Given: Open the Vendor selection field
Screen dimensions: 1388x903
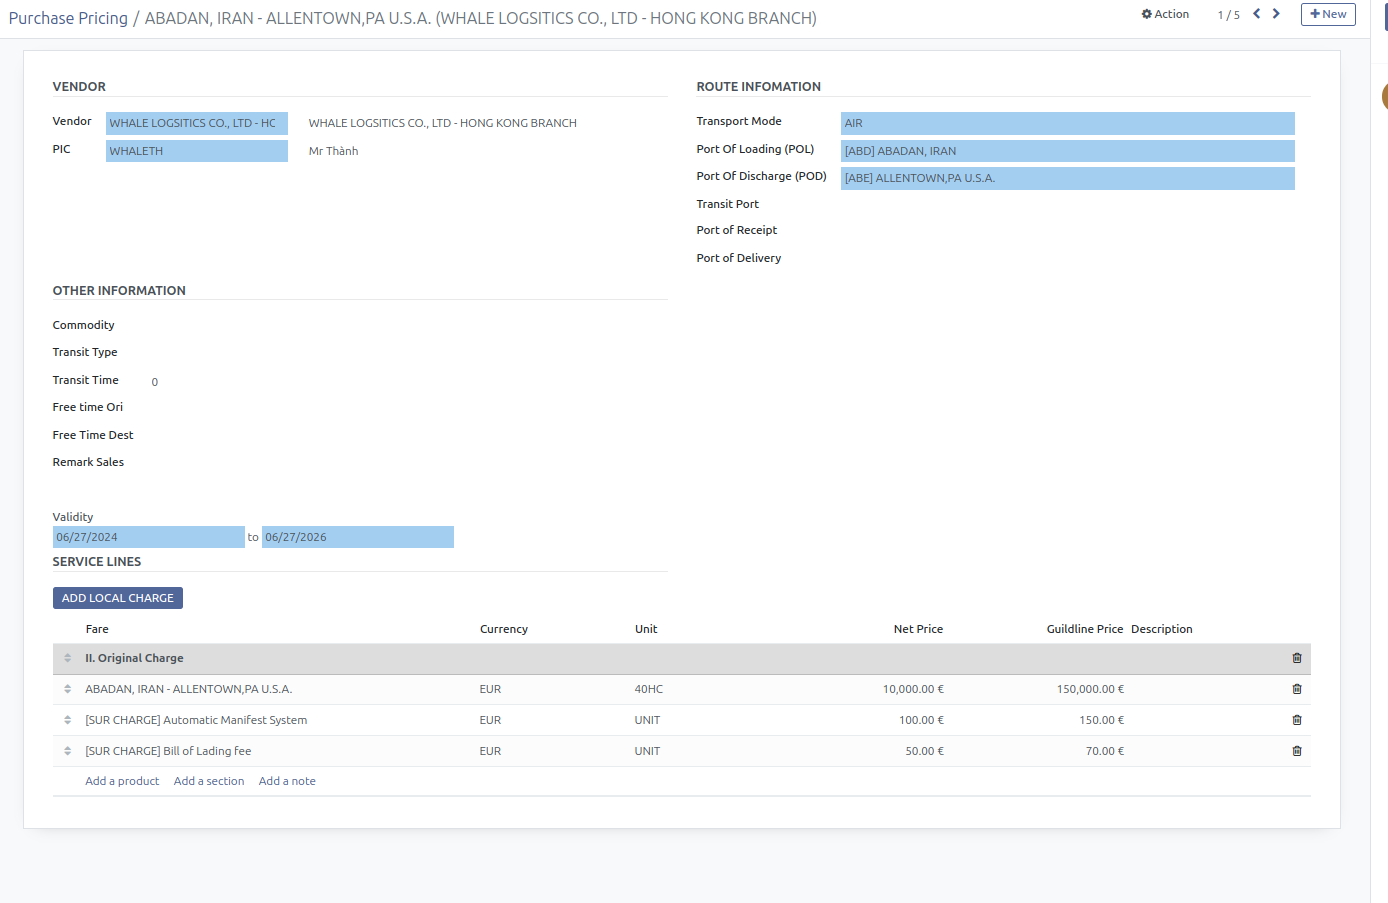Looking at the screenshot, I should click(x=196, y=123).
